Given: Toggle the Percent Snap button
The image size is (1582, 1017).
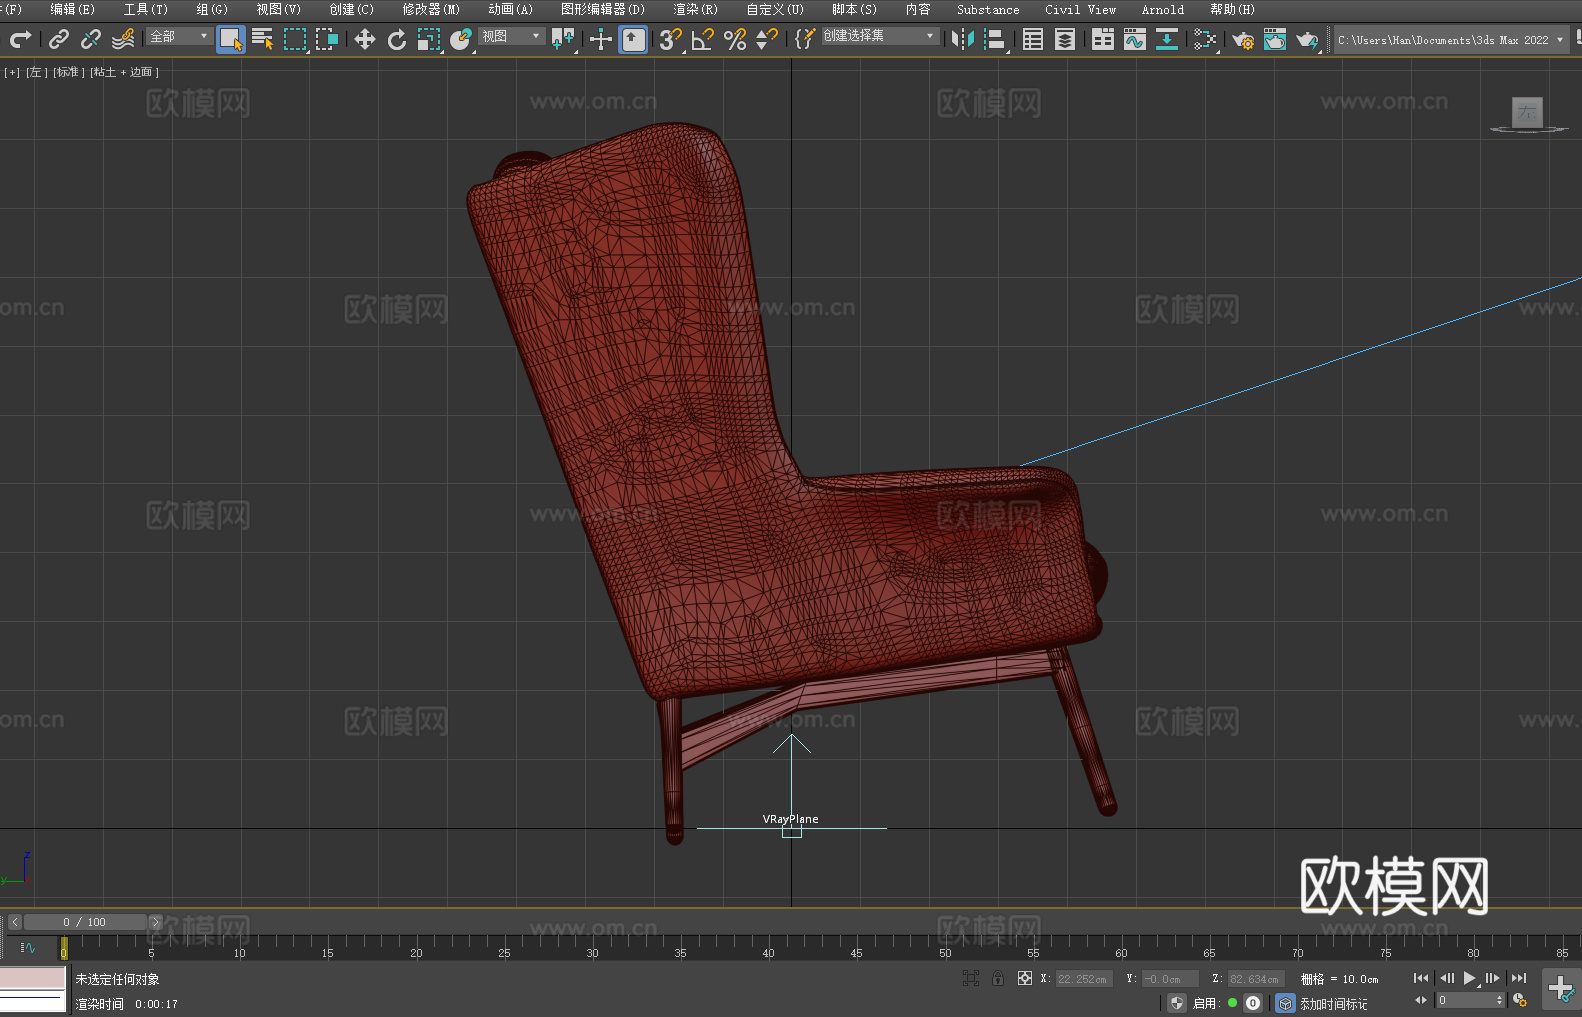Looking at the screenshot, I should click(x=735, y=39).
